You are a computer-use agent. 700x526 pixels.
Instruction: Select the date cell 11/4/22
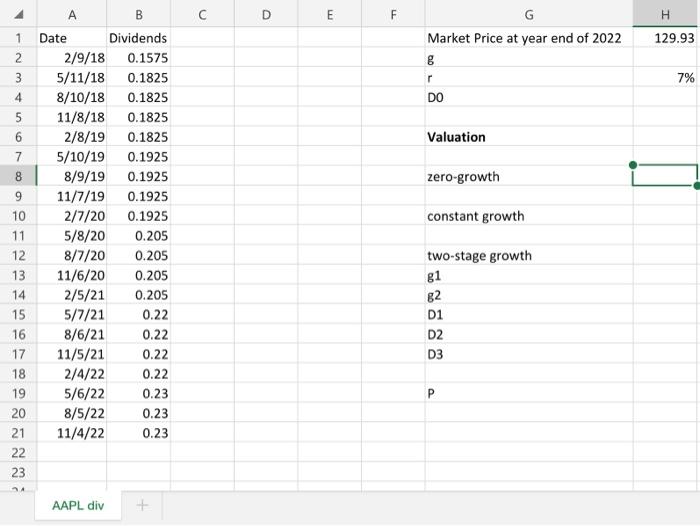point(72,433)
